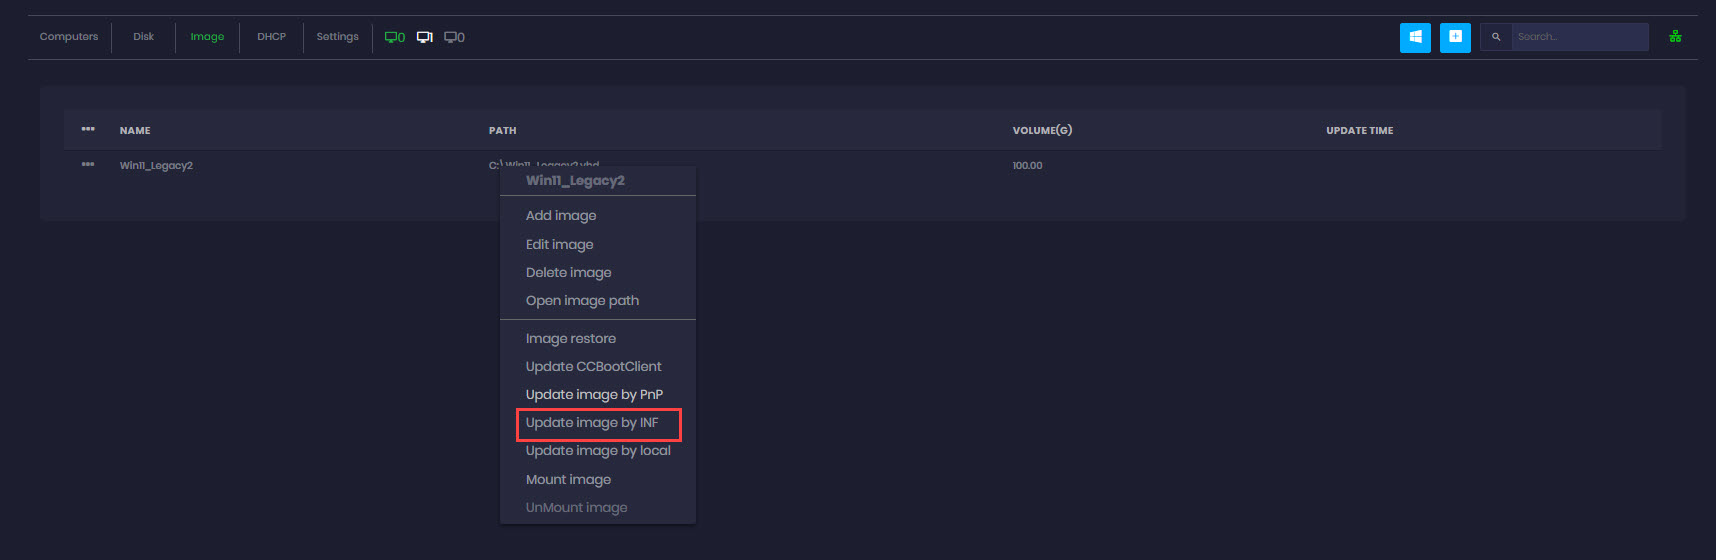This screenshot has width=1716, height=560.
Task: Click the white monitor counter icon
Action: [425, 37]
